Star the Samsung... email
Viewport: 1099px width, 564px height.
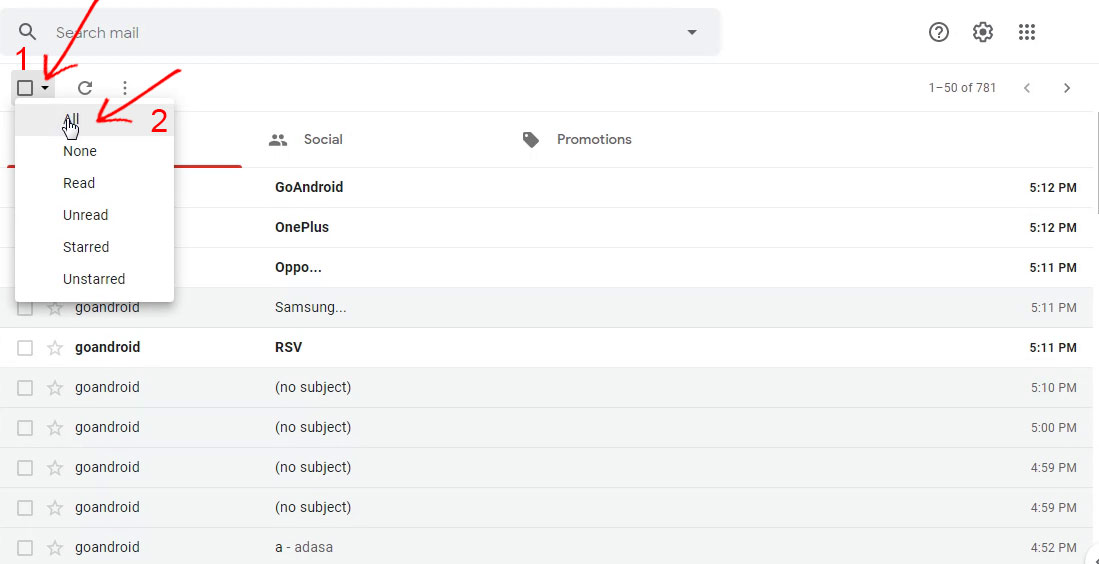point(55,308)
